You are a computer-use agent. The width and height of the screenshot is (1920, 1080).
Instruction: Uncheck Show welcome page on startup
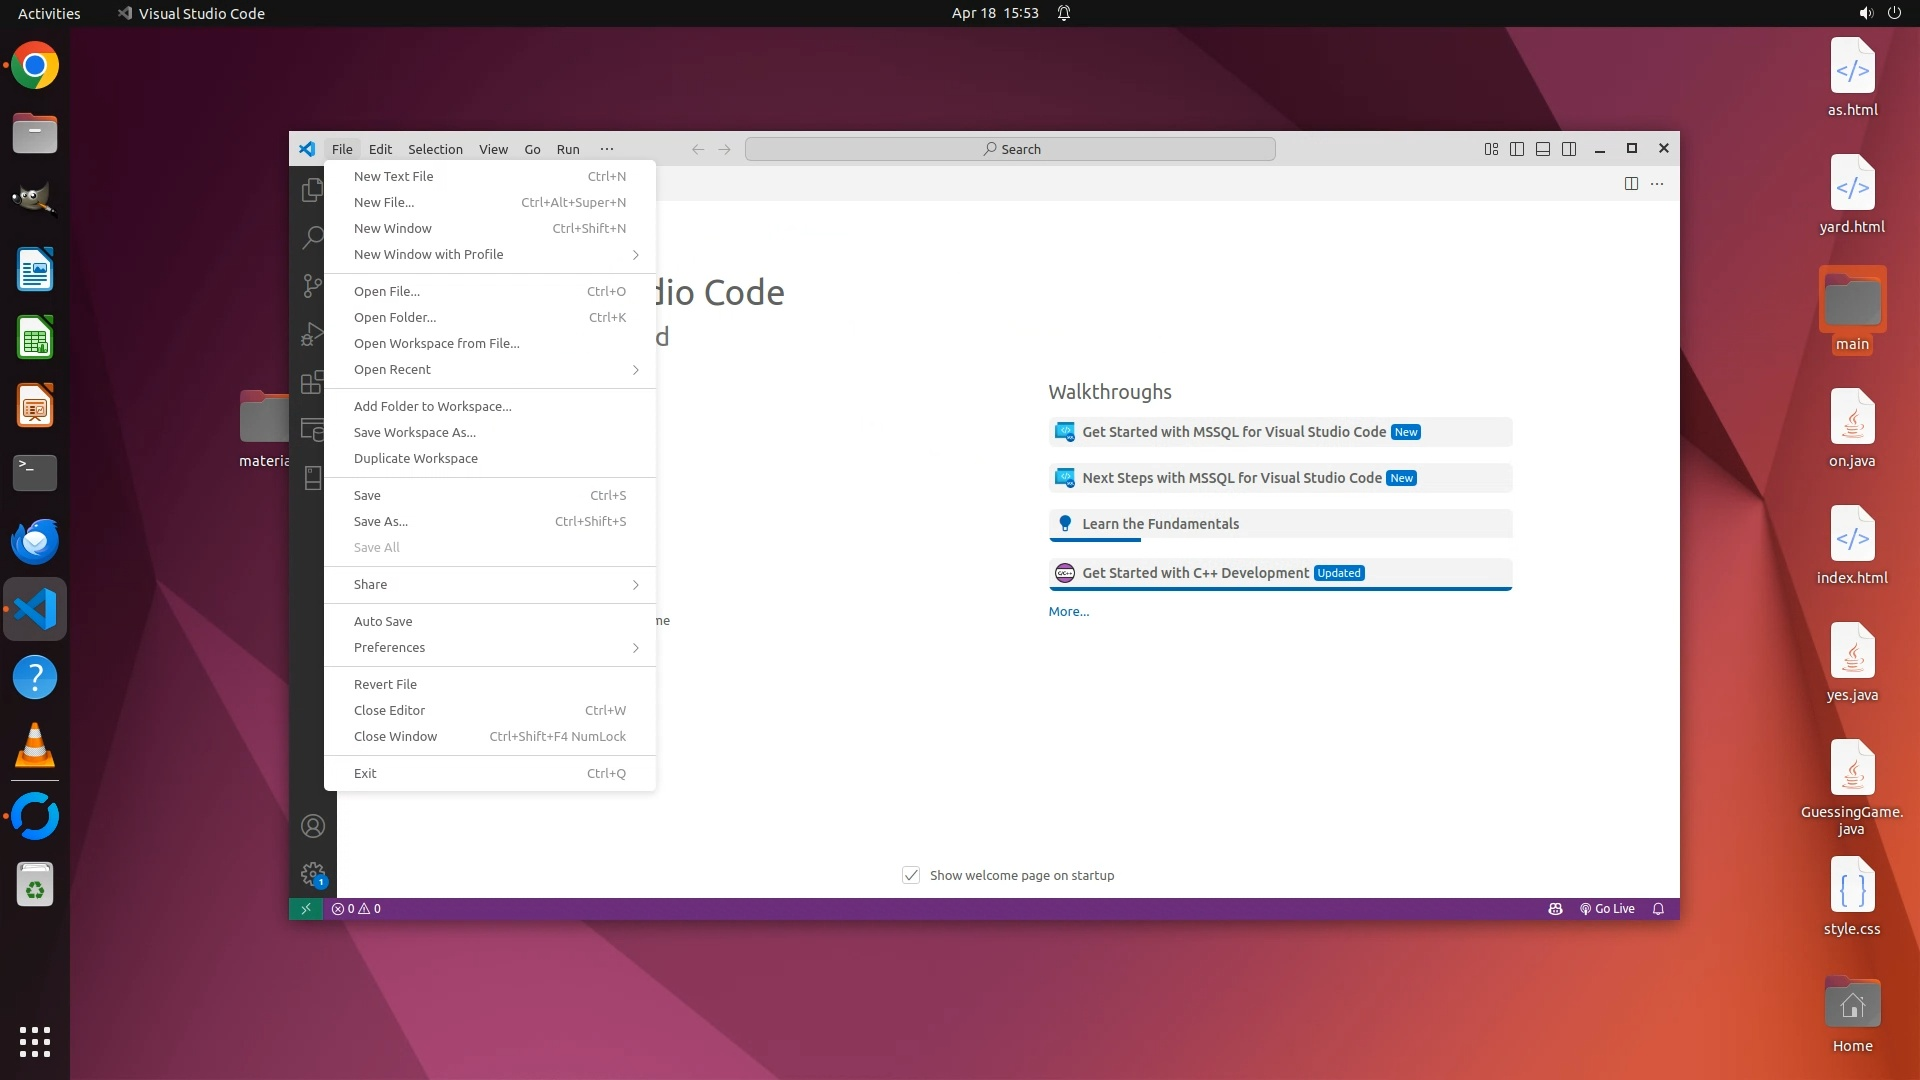911,875
